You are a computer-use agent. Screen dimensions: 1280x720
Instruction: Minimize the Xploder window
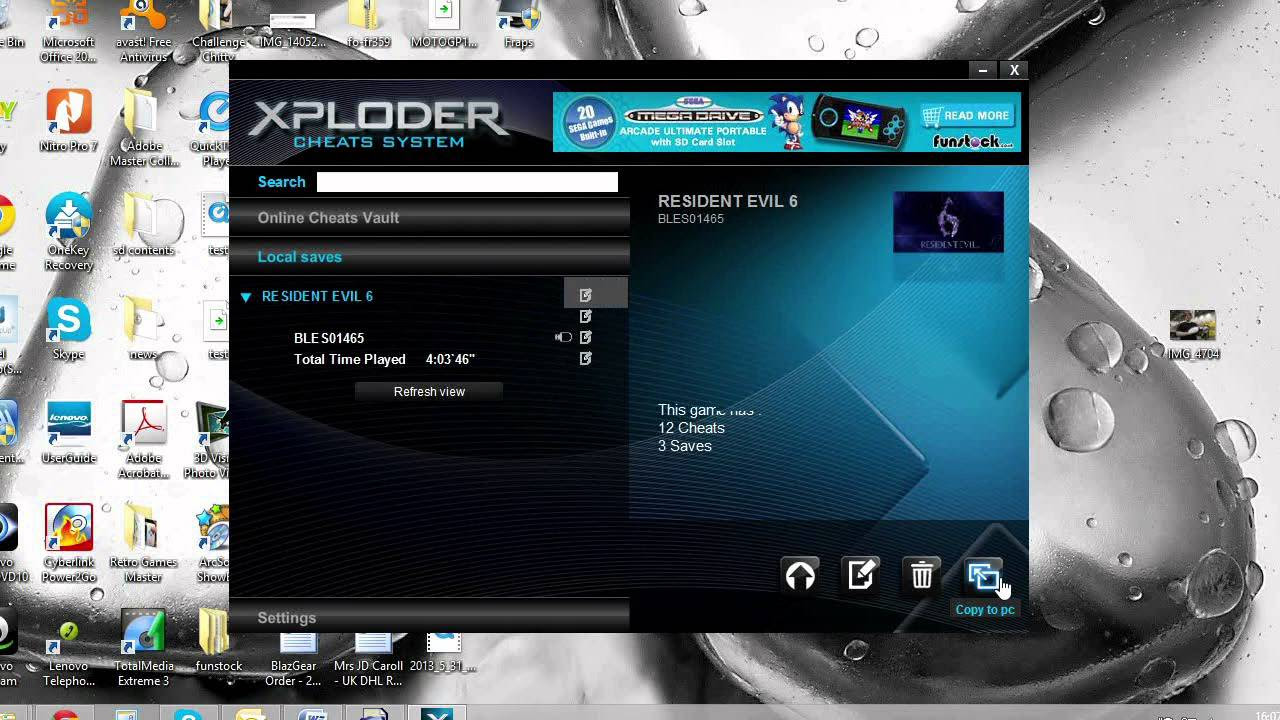click(983, 70)
